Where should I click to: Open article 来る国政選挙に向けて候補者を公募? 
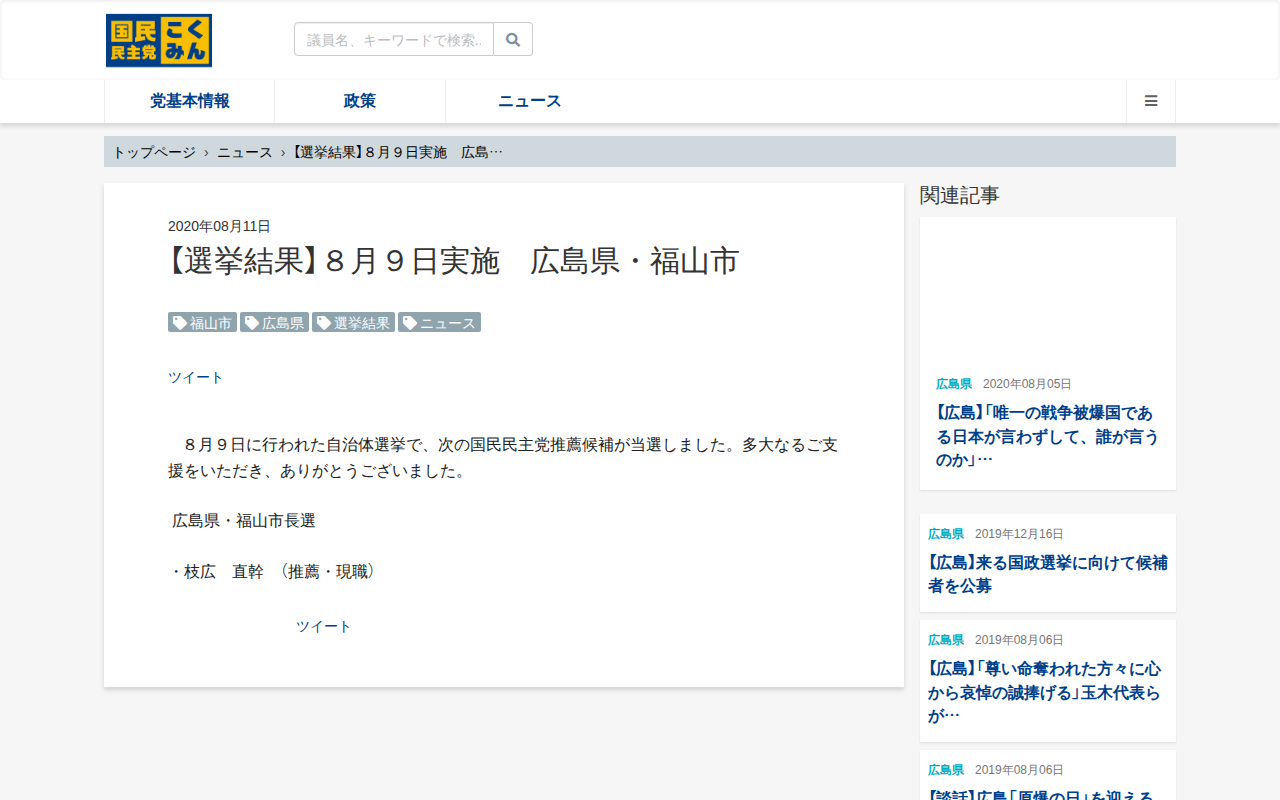click(1048, 574)
